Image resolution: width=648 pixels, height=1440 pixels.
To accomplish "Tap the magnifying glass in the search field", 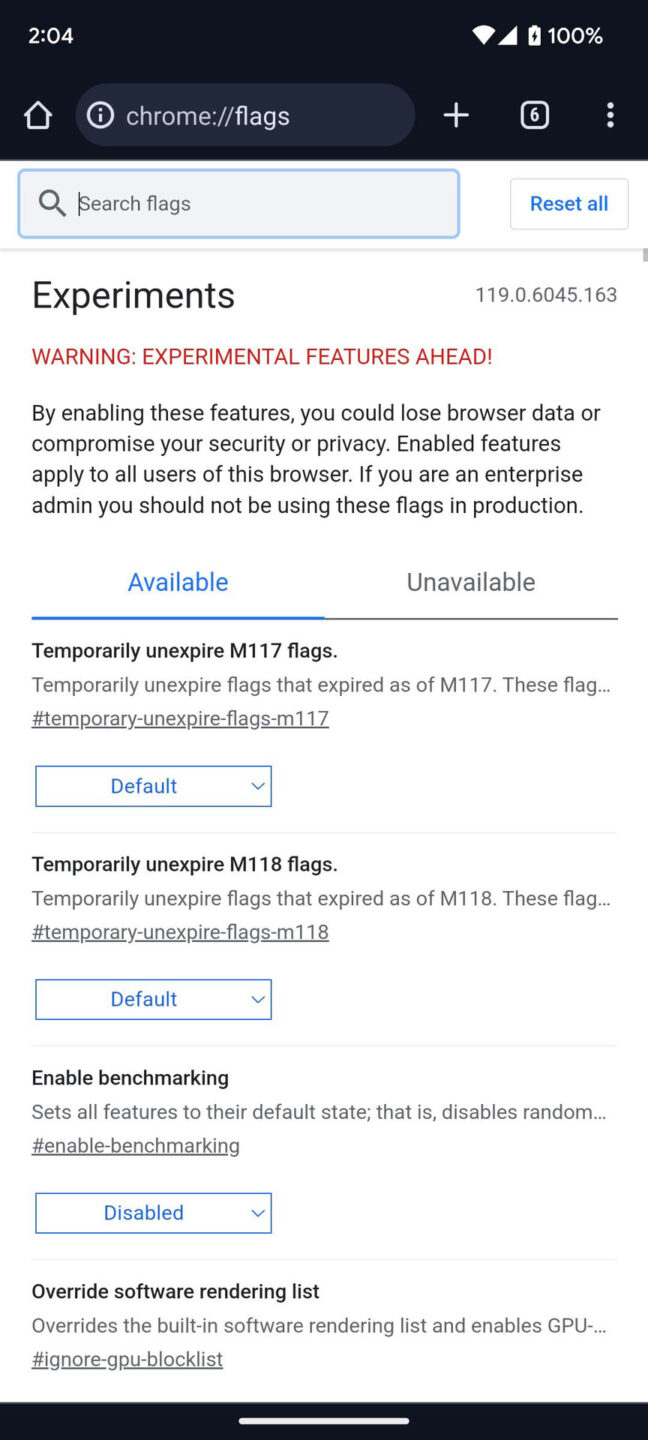I will (x=53, y=203).
